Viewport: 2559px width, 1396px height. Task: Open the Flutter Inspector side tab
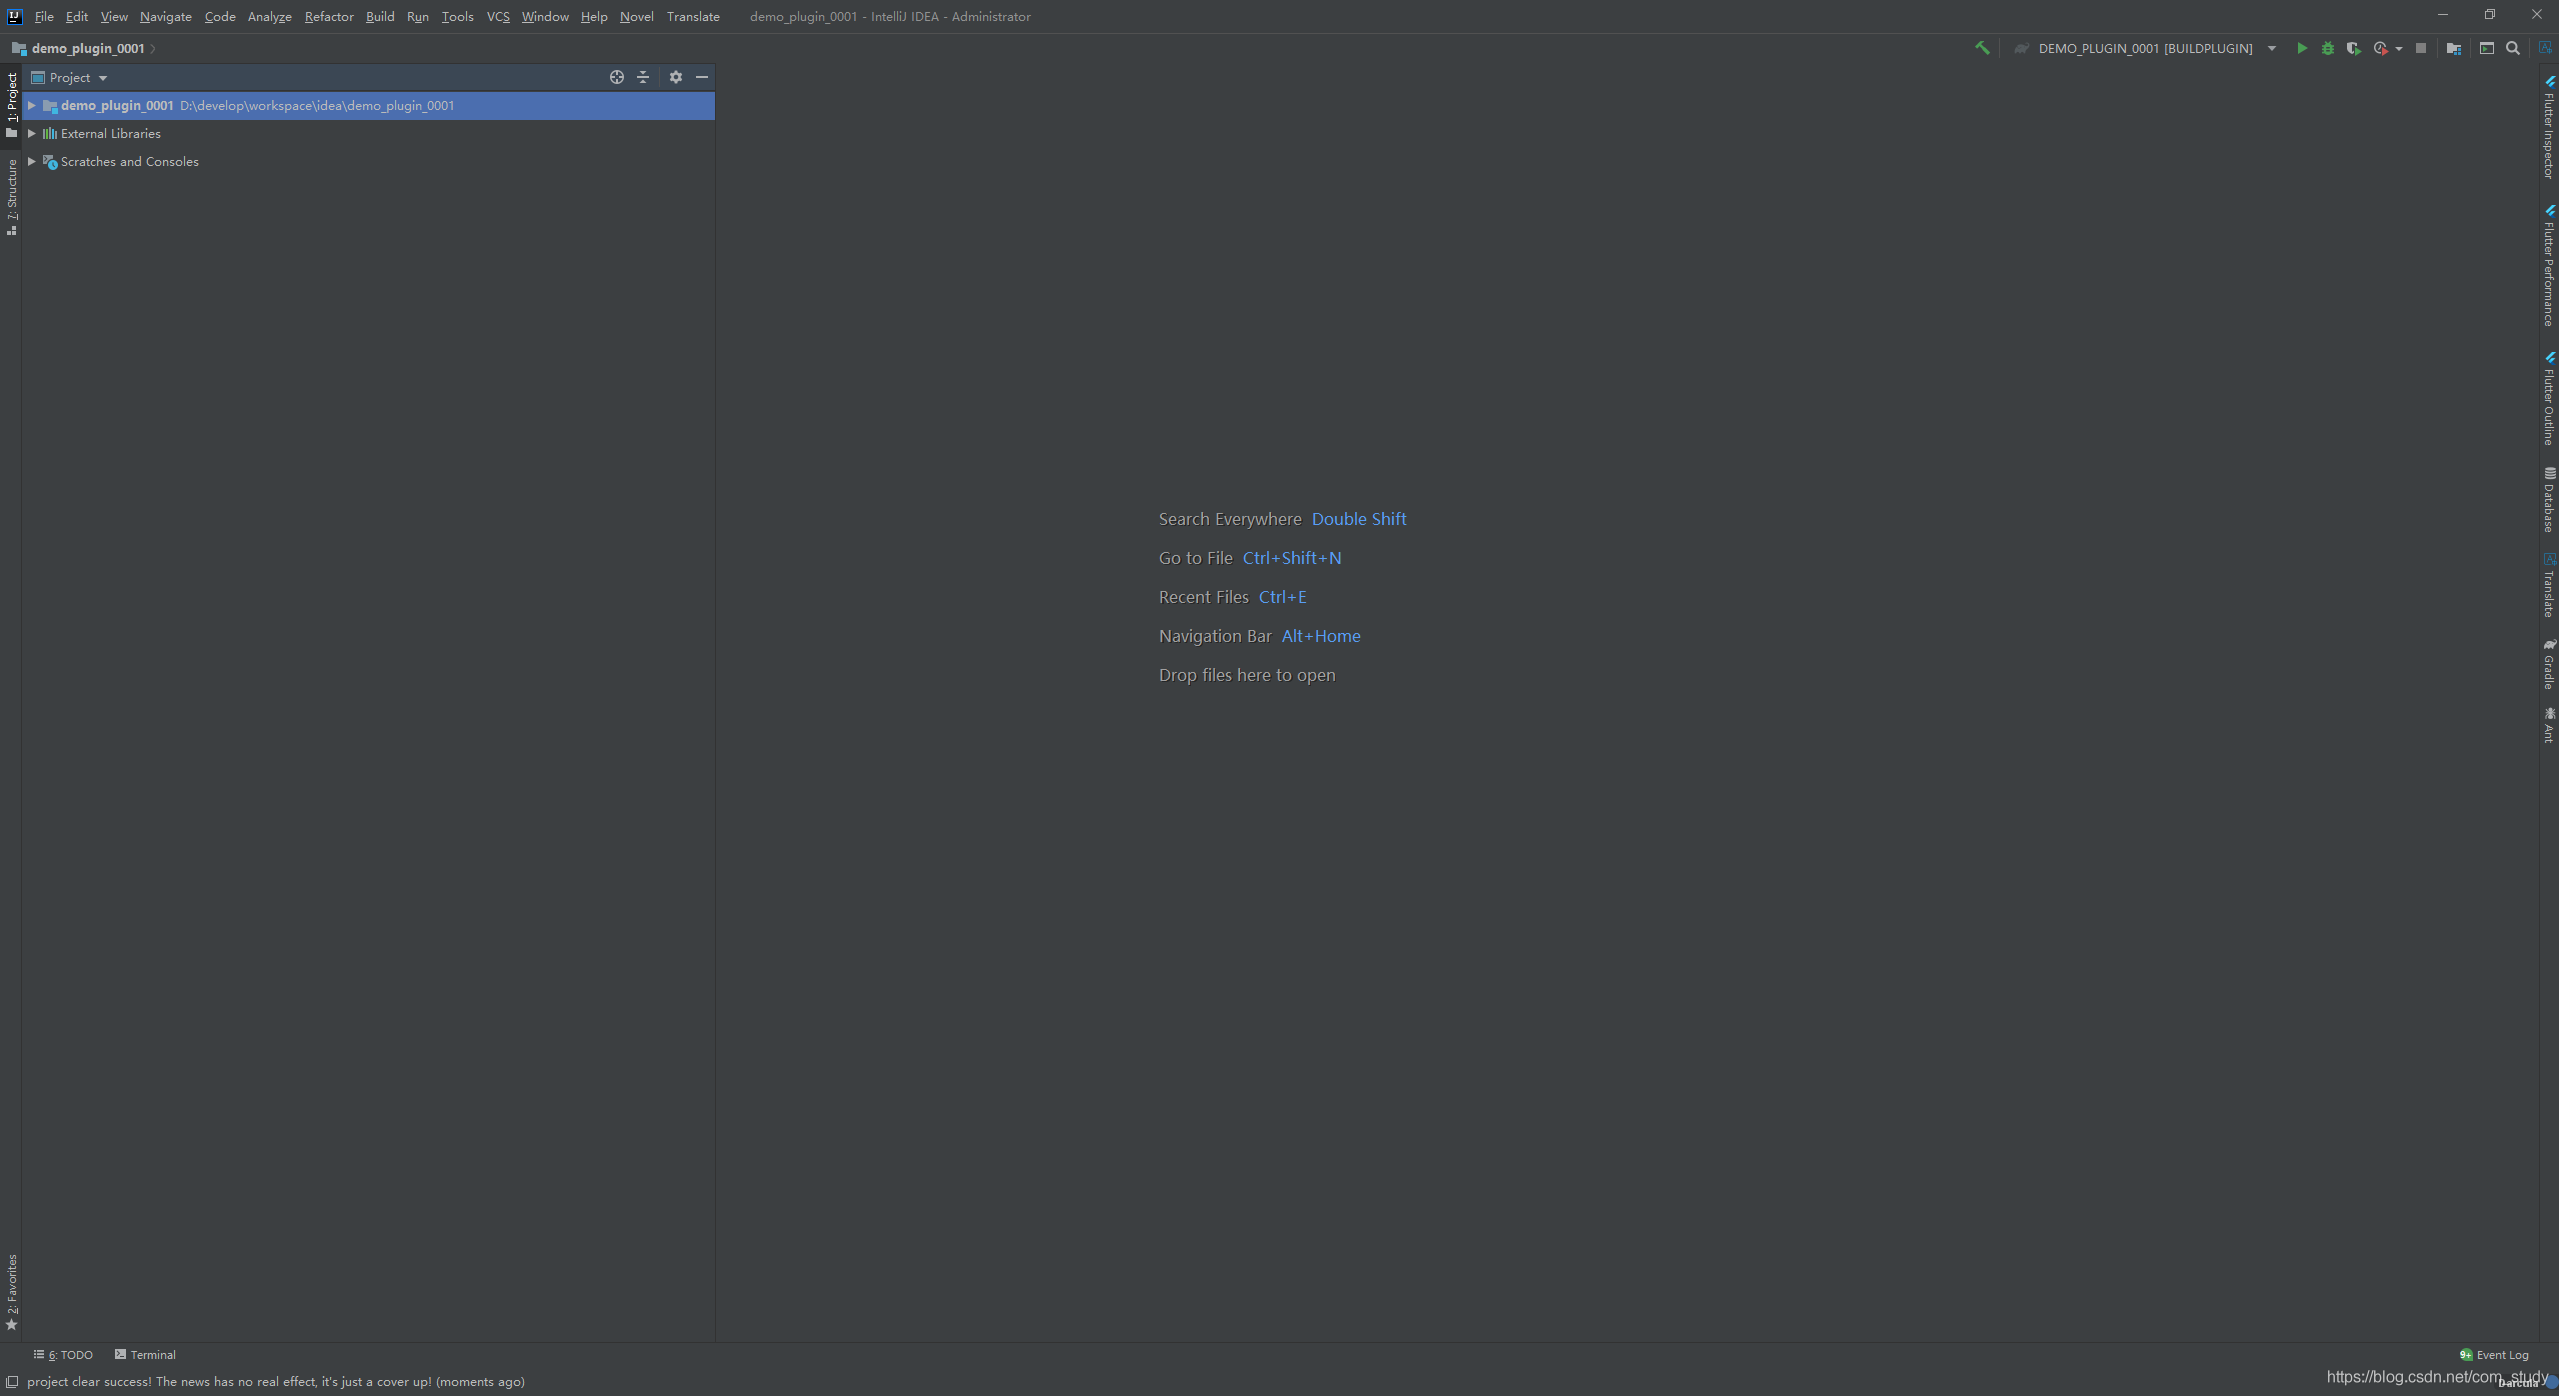[2549, 127]
